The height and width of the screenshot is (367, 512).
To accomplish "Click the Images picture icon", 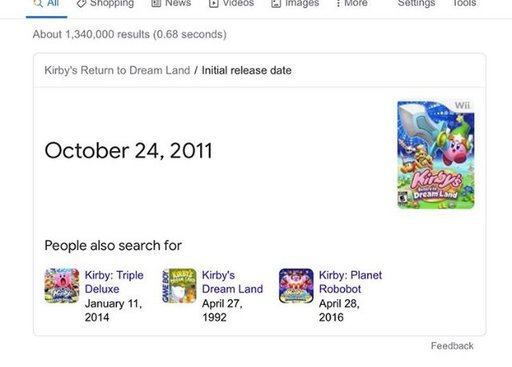I will pos(276,4).
